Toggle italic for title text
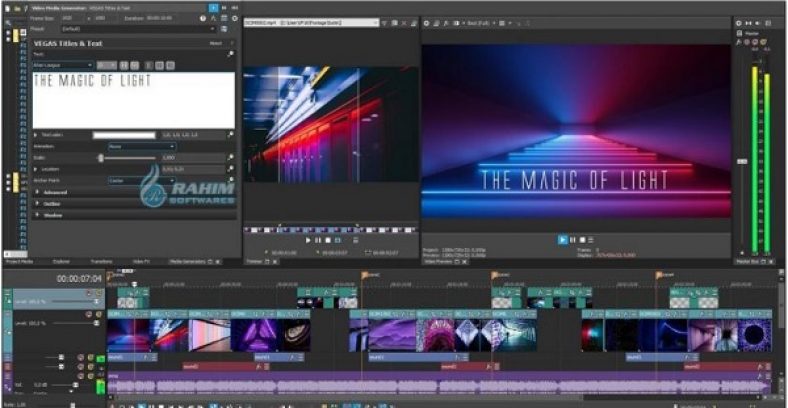The height and width of the screenshot is (408, 788). pyautogui.click(x=134, y=65)
